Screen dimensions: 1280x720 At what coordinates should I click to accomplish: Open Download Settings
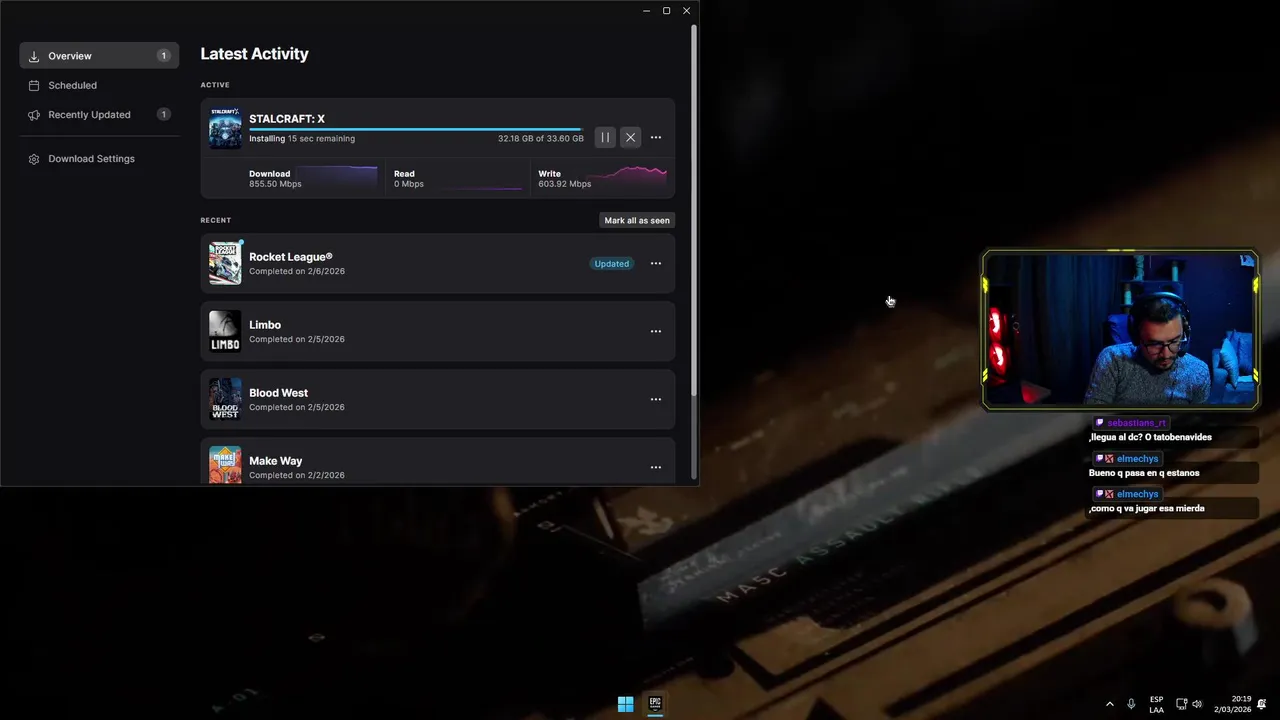[99, 159]
